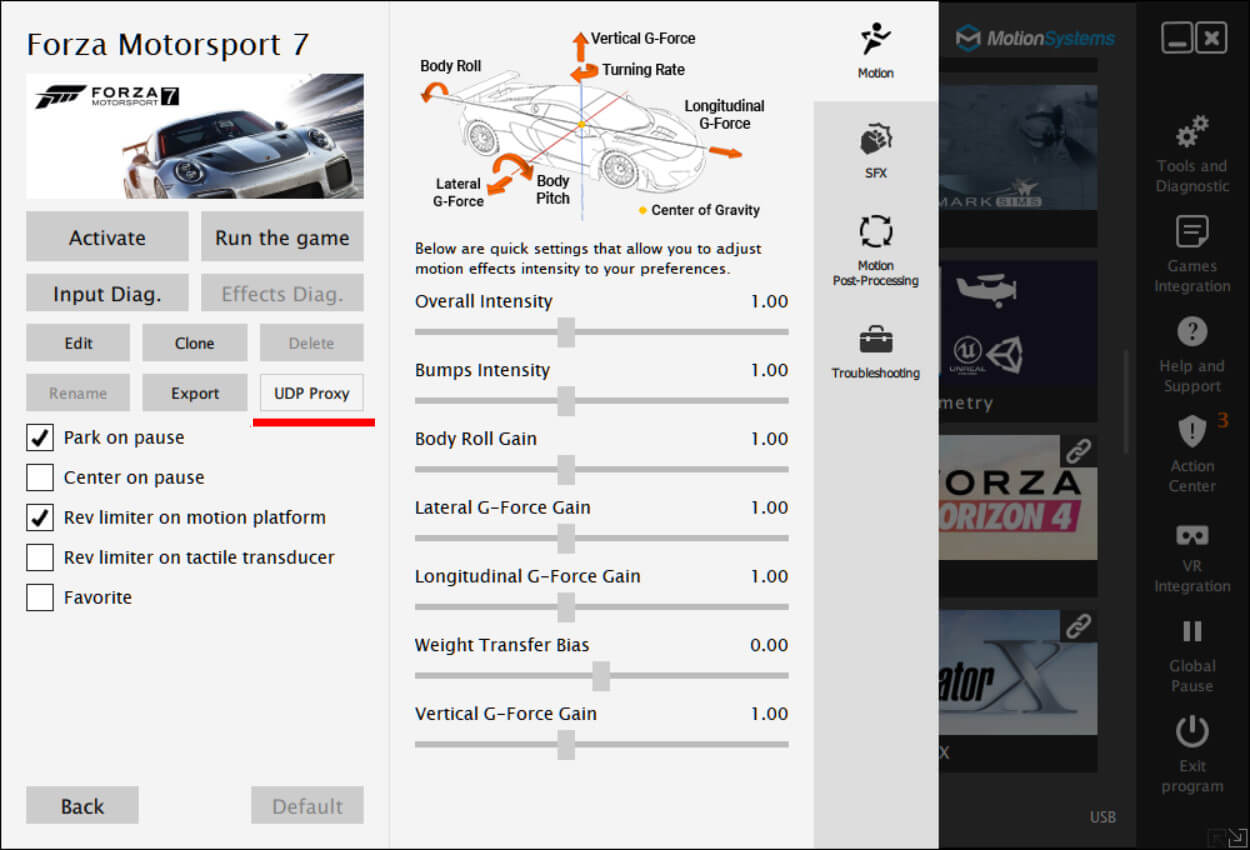This screenshot has width=1250, height=850.
Task: Go Back to the game list
Action: click(x=82, y=805)
